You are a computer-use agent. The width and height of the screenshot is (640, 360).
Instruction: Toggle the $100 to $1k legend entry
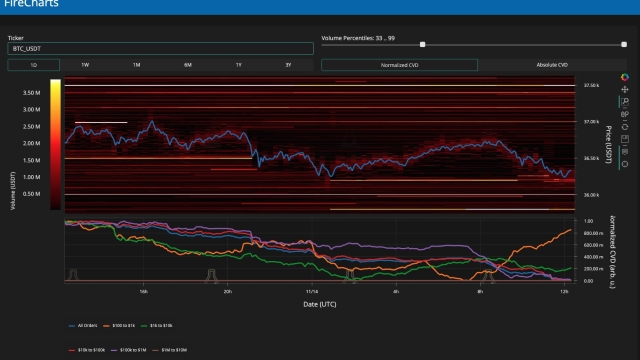click(x=119, y=326)
